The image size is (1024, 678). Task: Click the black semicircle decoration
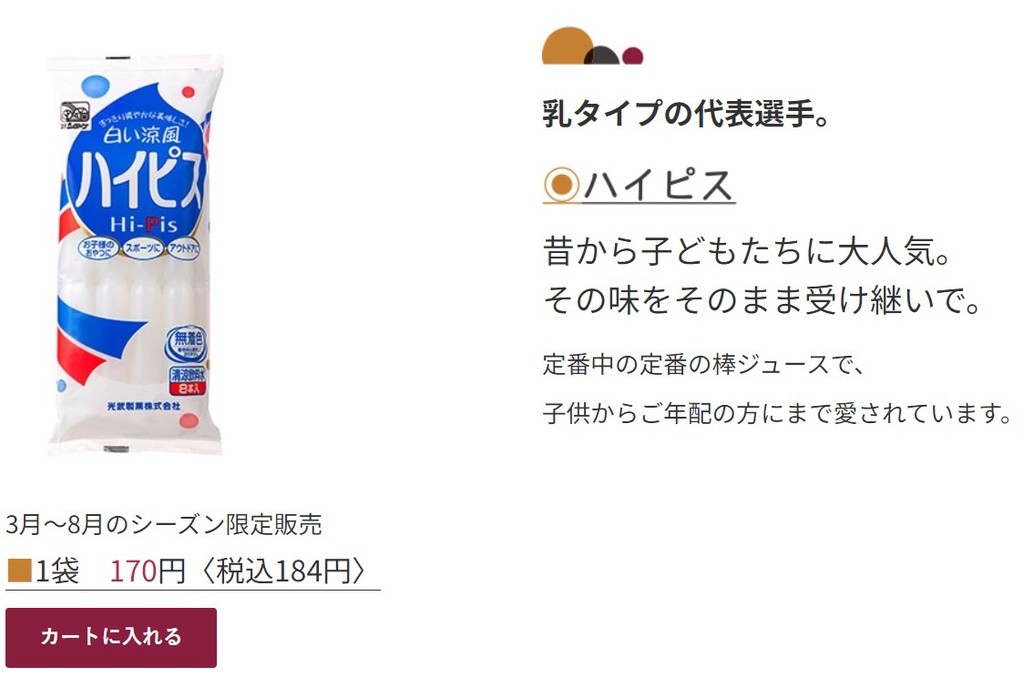(603, 56)
